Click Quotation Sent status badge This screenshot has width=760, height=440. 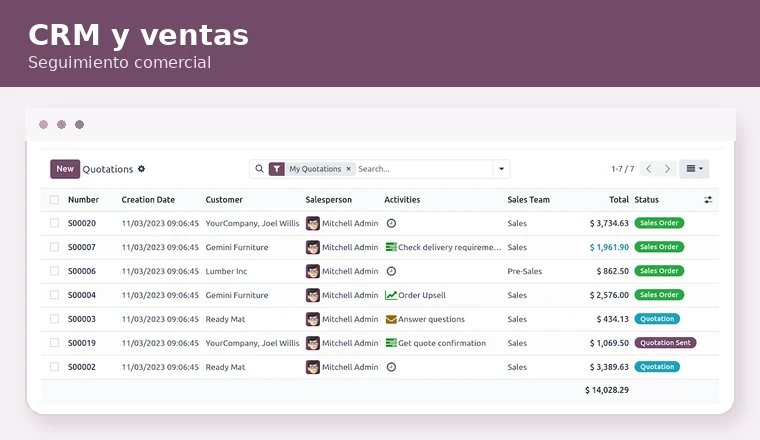click(665, 343)
